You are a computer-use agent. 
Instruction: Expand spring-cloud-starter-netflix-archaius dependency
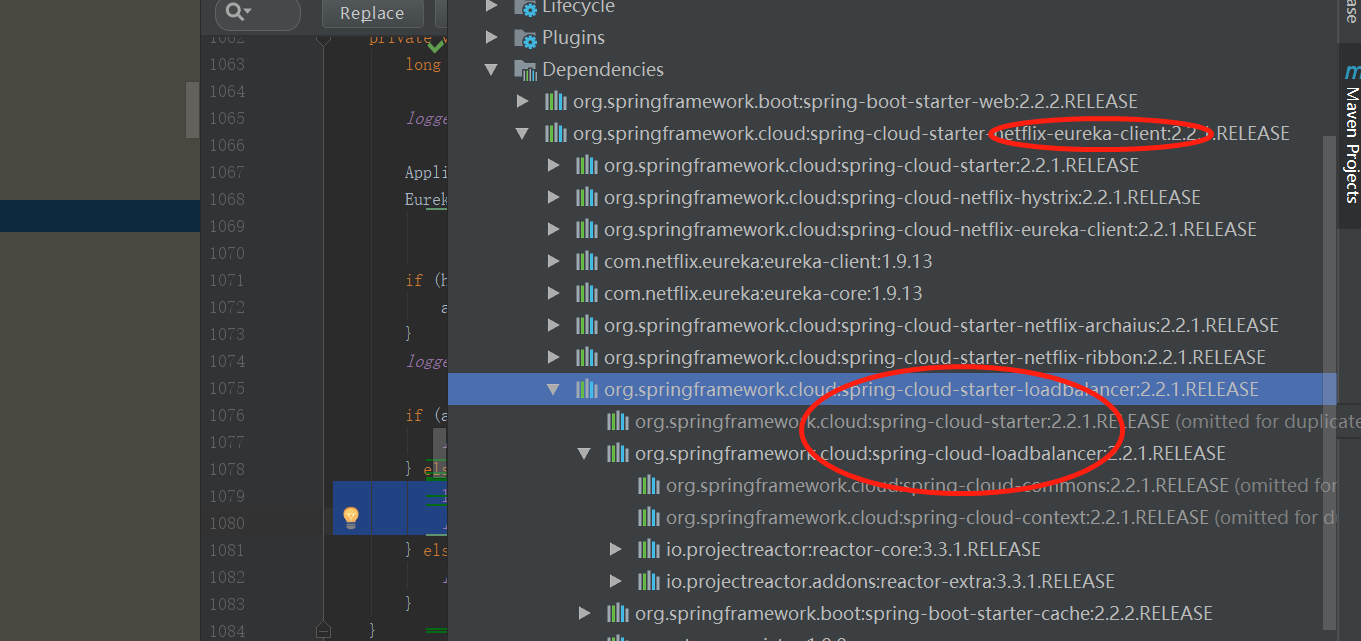pos(554,325)
